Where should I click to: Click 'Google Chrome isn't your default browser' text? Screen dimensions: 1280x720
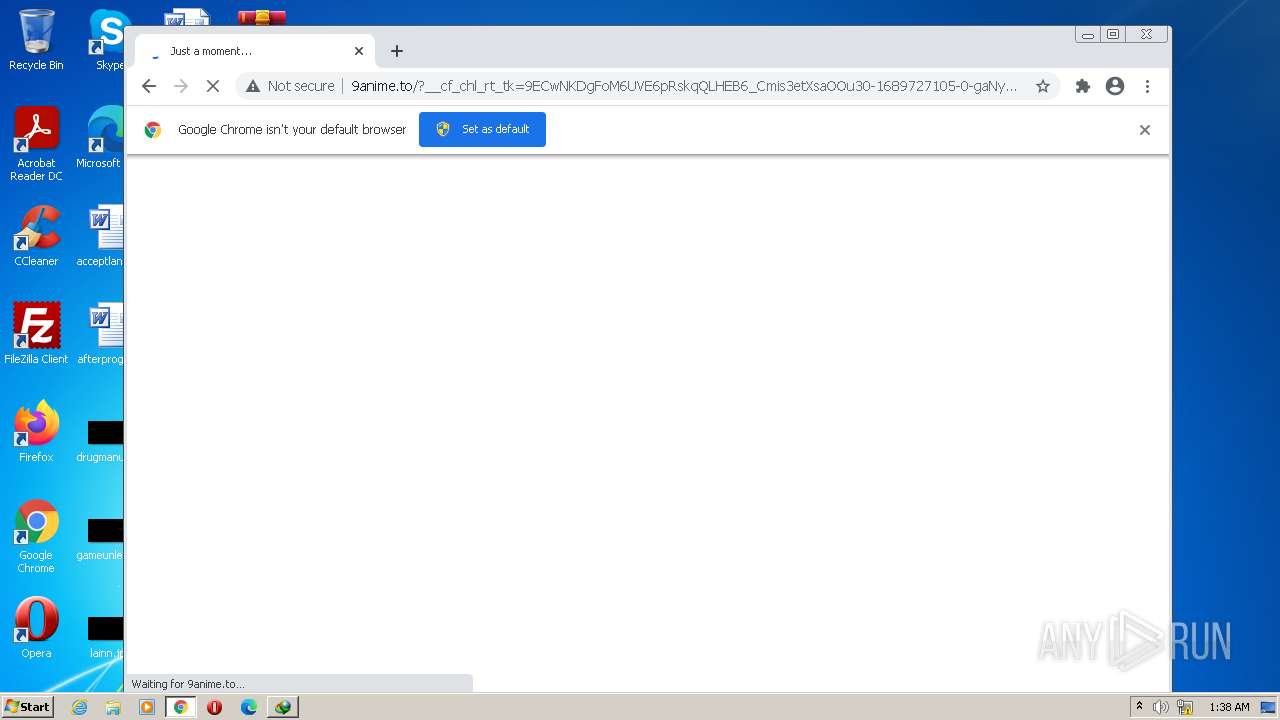click(292, 130)
